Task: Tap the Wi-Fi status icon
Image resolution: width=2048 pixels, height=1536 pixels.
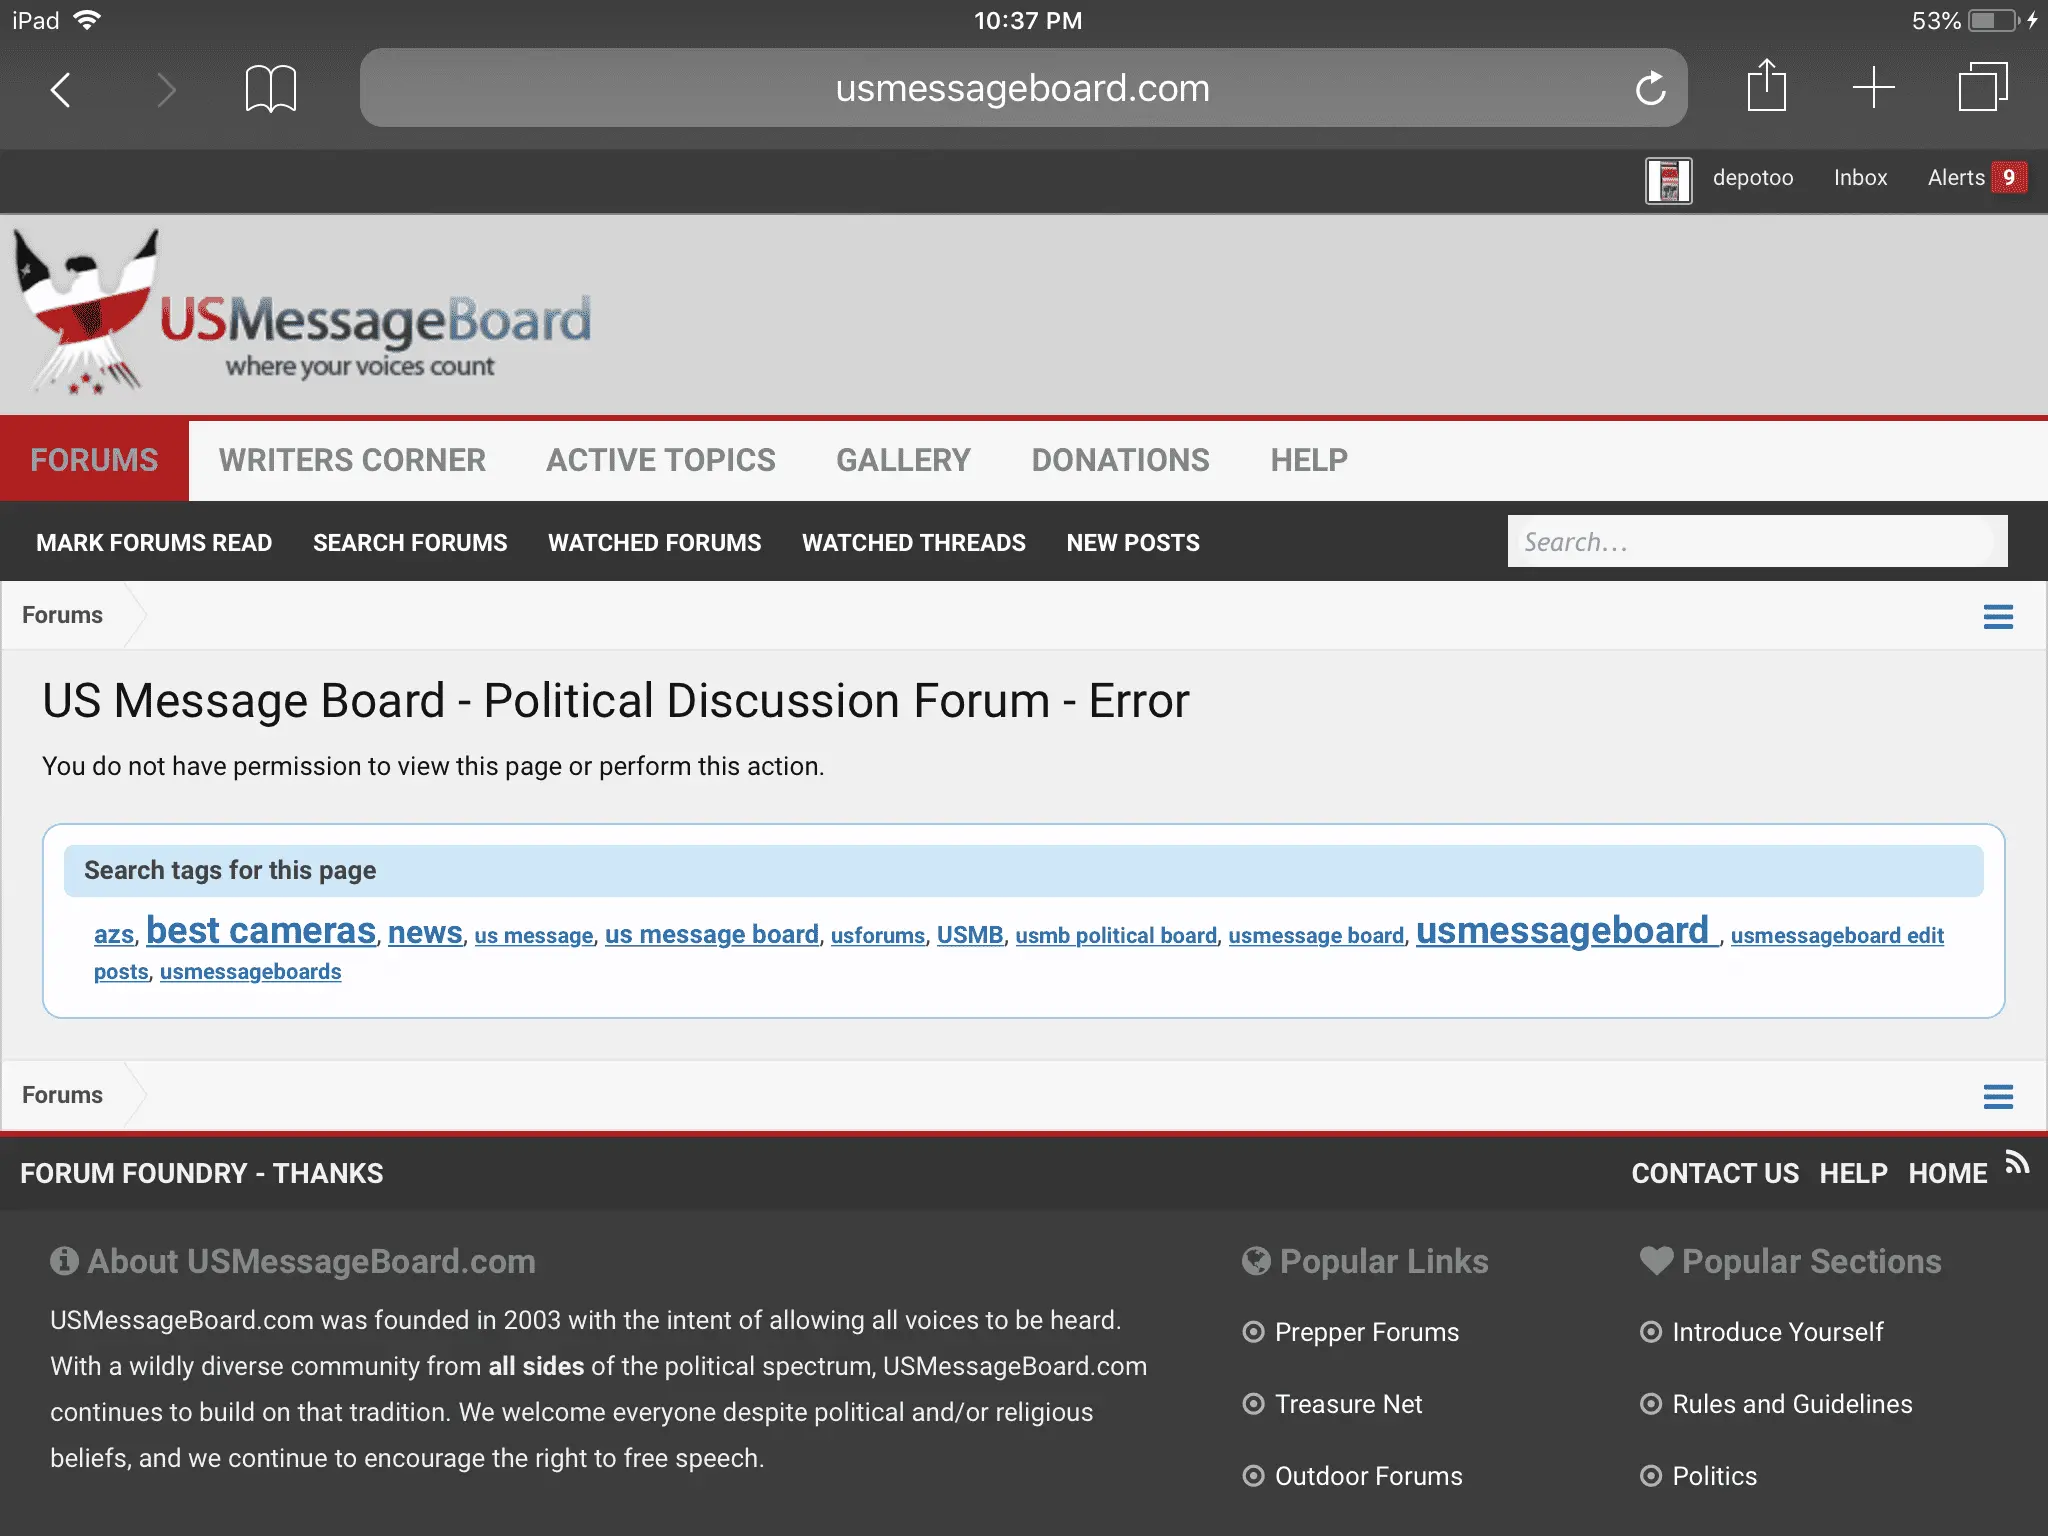Action: tap(88, 20)
